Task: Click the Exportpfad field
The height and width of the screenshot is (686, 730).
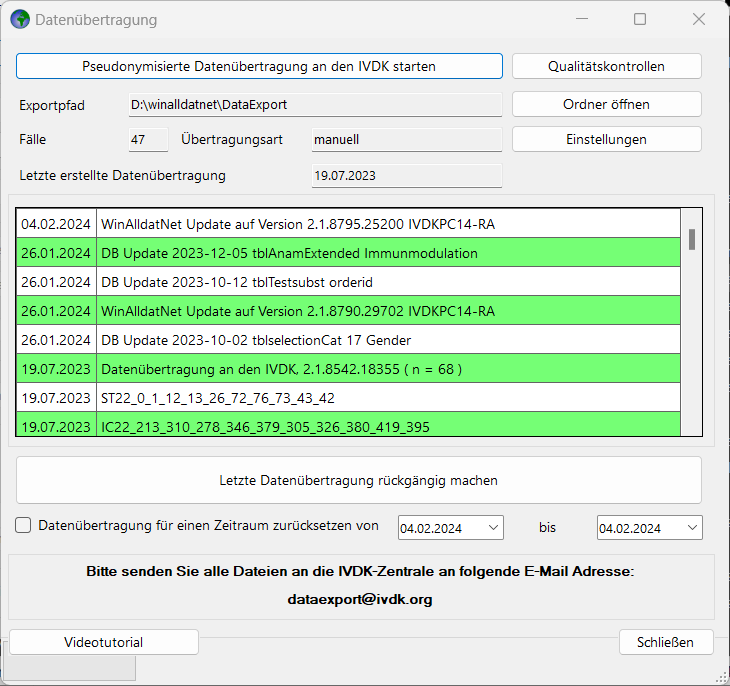Action: [314, 104]
